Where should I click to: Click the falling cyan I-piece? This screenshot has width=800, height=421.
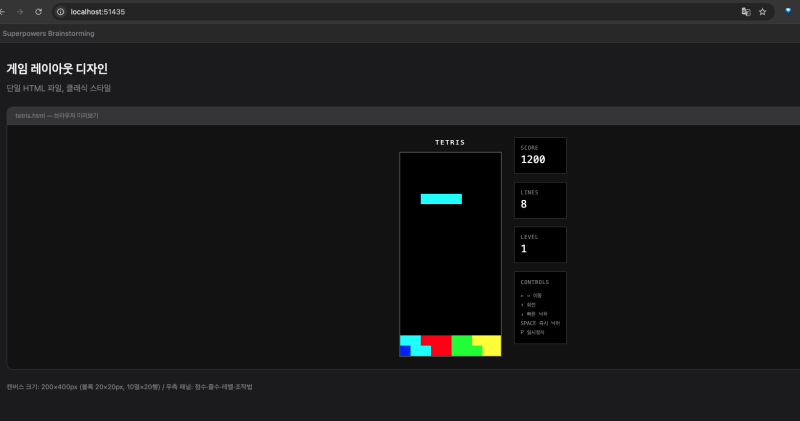click(x=441, y=199)
